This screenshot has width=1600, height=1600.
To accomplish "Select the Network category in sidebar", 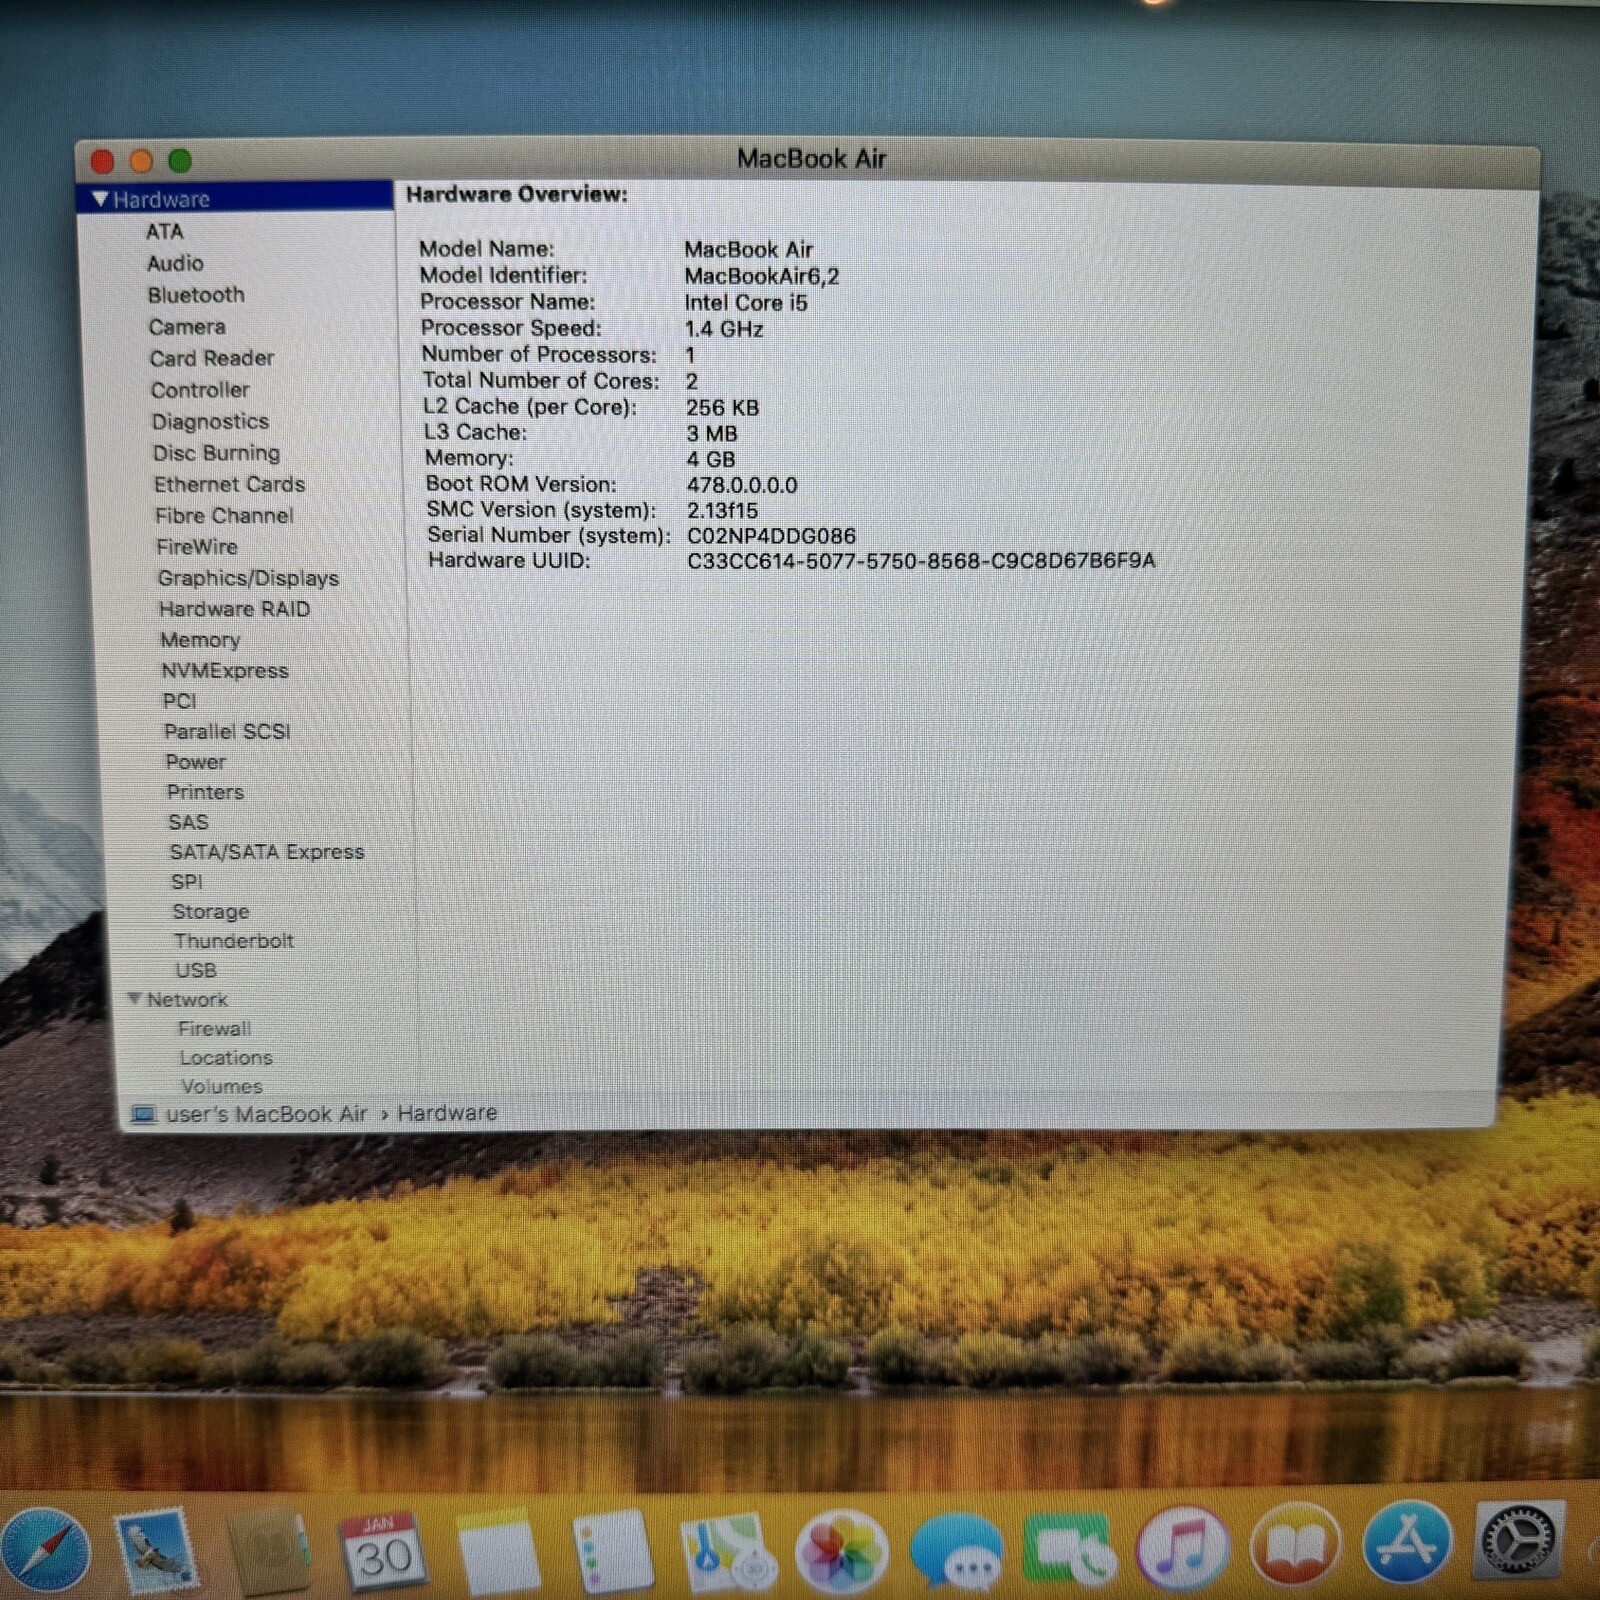I will [x=187, y=999].
